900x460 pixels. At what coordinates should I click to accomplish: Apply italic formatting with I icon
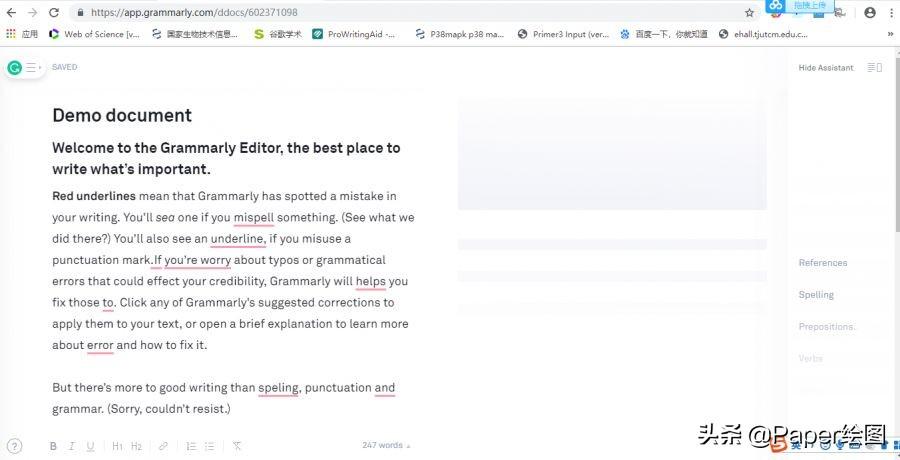coord(72,446)
